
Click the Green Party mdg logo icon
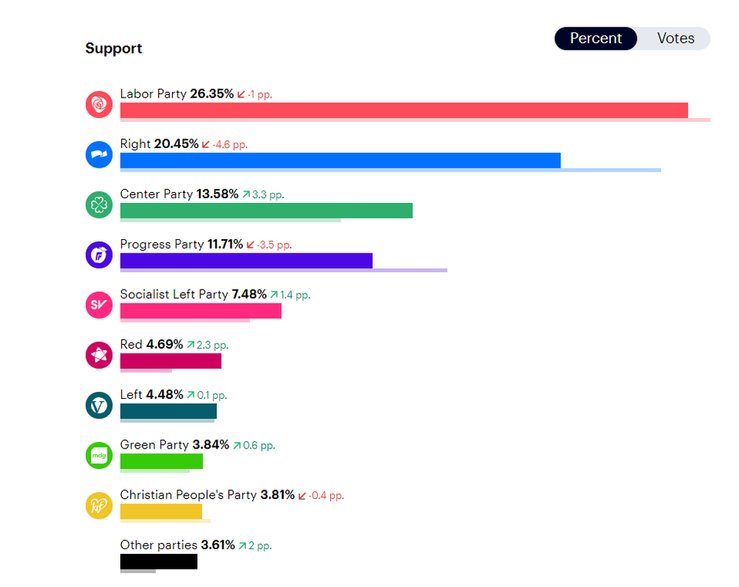[99, 455]
